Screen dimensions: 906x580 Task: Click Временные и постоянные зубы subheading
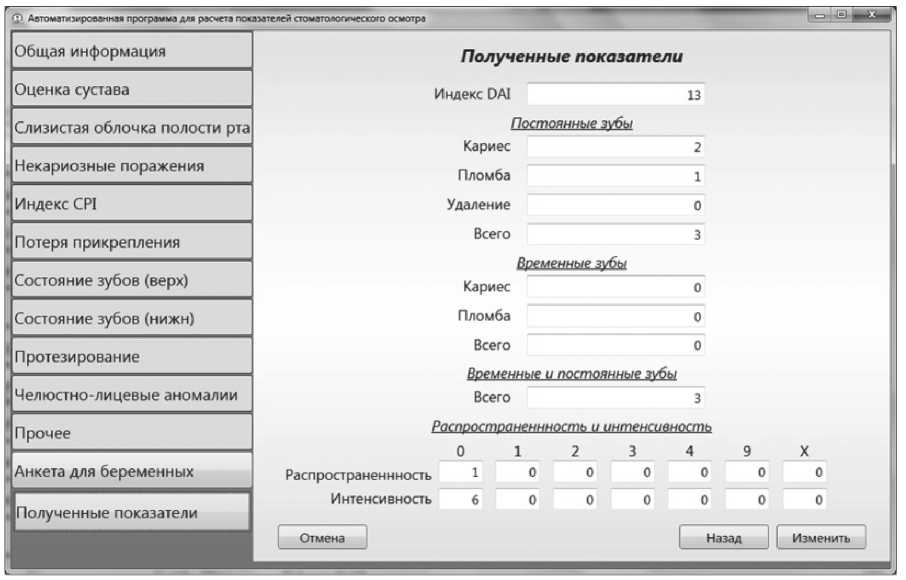(x=571, y=373)
